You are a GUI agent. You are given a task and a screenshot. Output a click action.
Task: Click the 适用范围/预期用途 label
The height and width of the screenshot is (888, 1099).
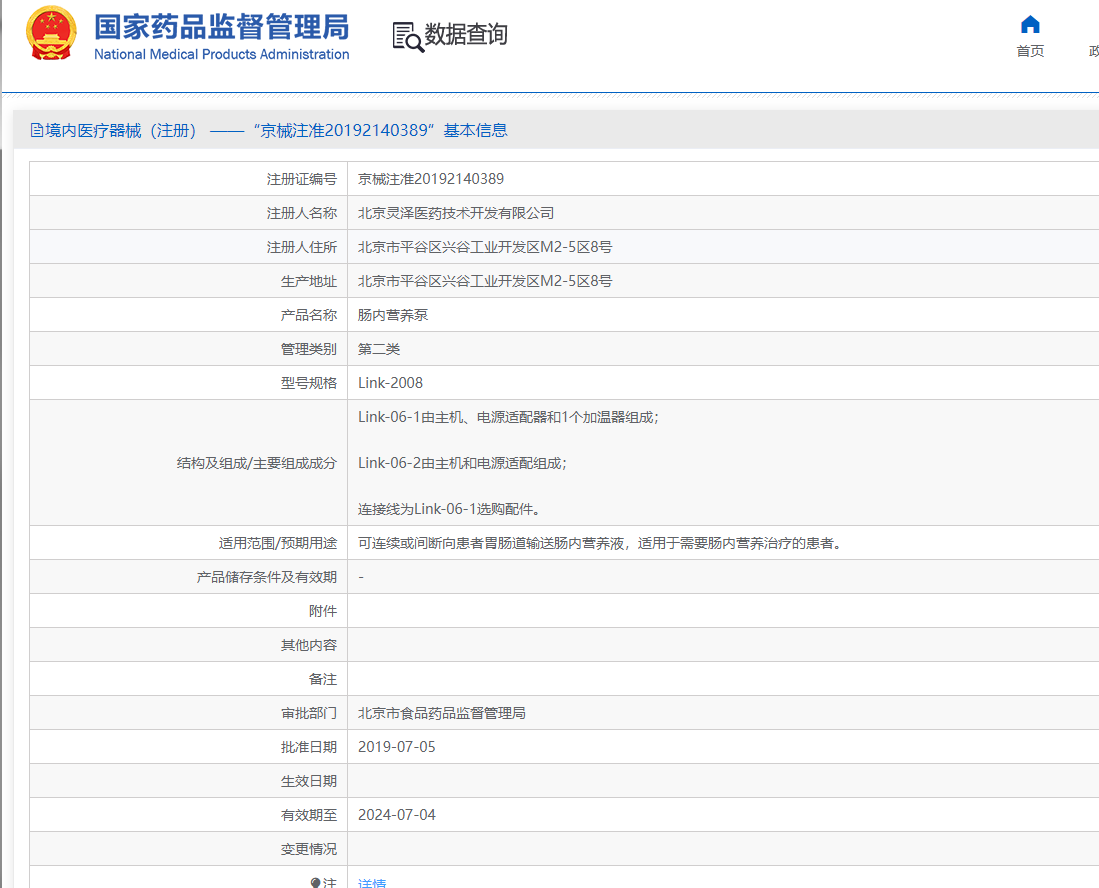point(278,543)
